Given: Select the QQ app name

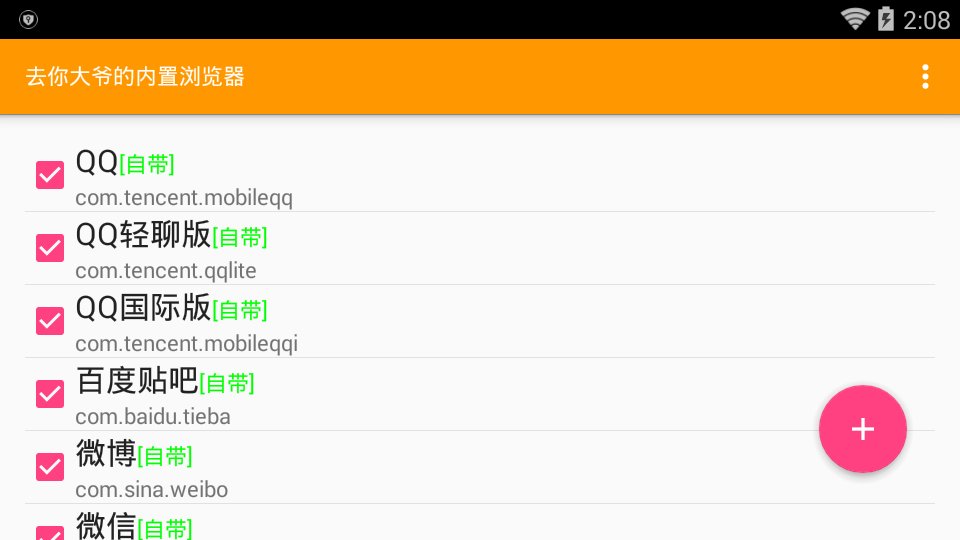Looking at the screenshot, I should [x=97, y=162].
